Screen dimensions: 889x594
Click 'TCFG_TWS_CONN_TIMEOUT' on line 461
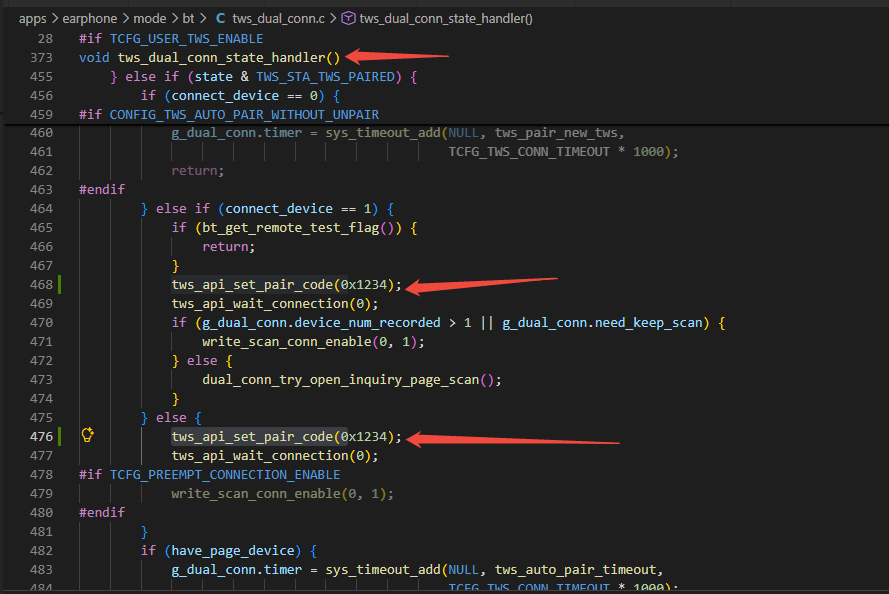[529, 152]
